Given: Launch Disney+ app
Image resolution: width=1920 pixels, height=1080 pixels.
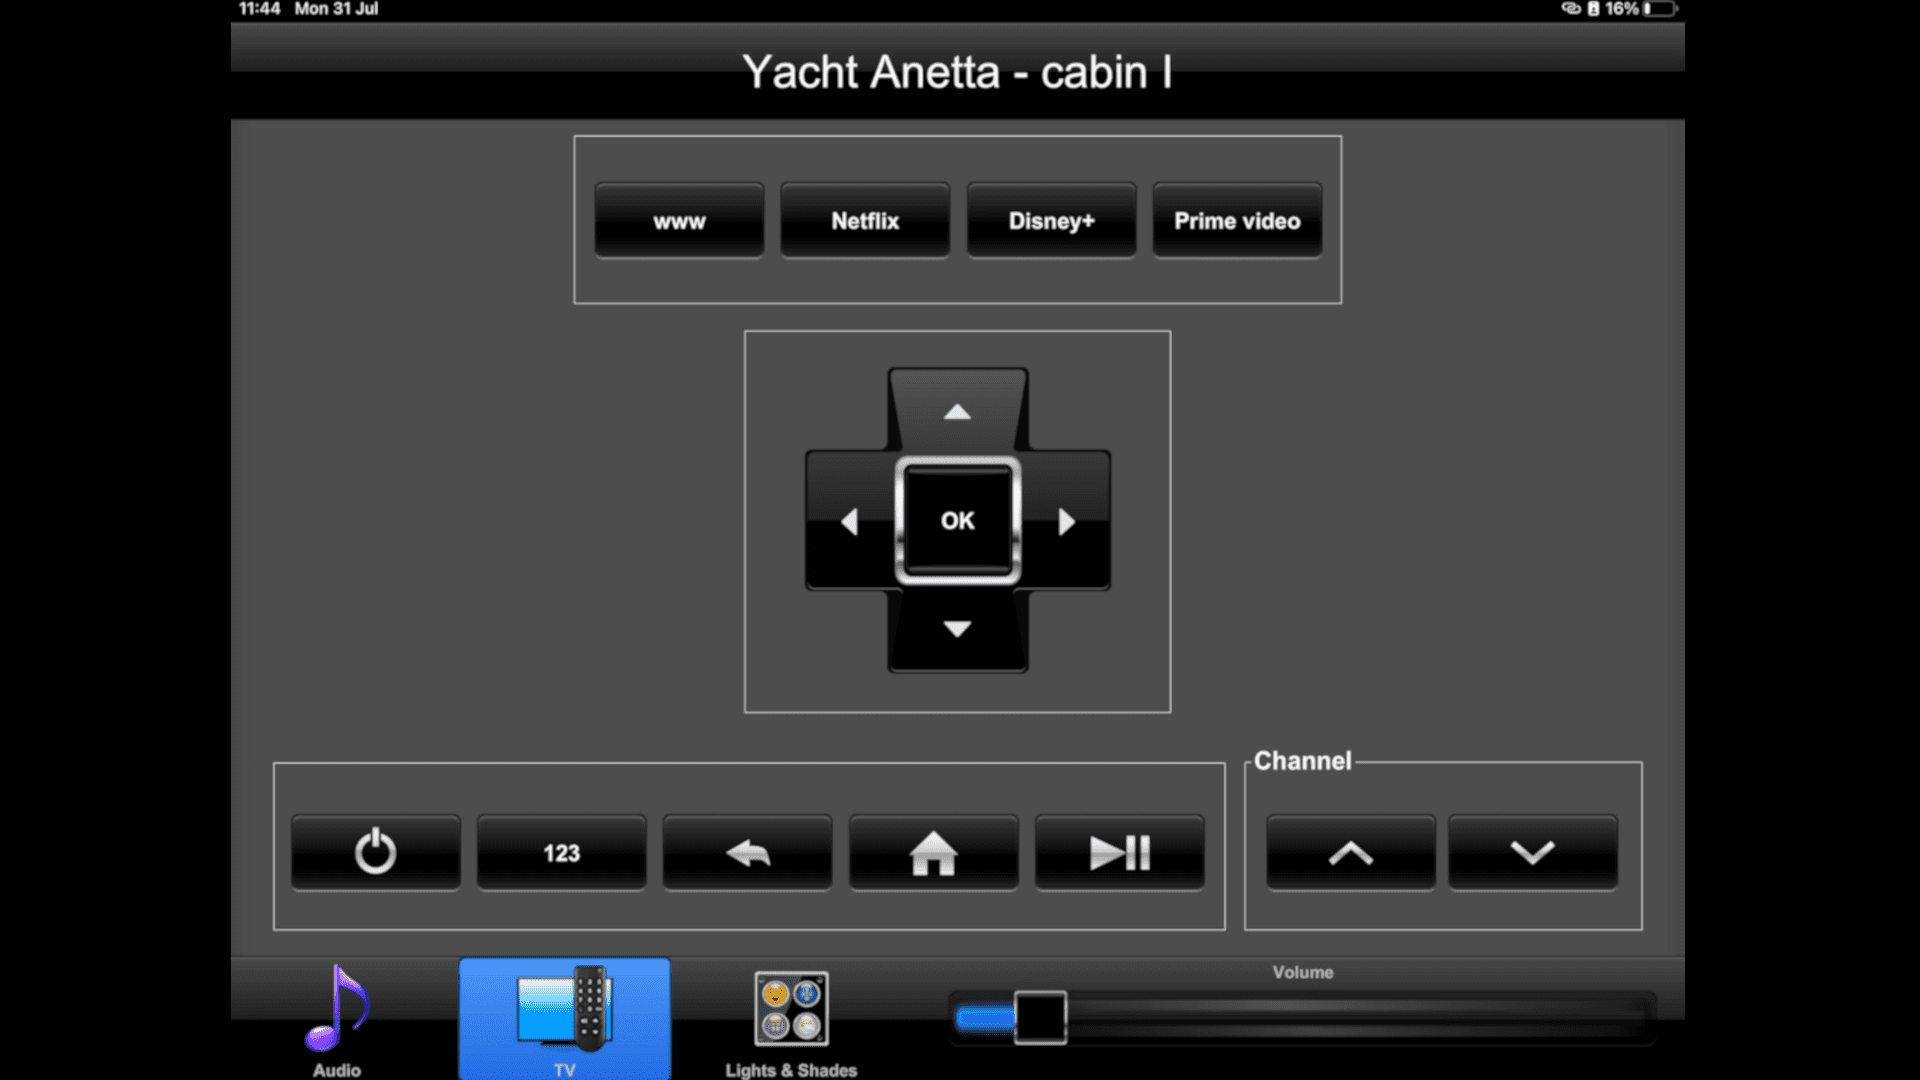Looking at the screenshot, I should tap(1051, 220).
